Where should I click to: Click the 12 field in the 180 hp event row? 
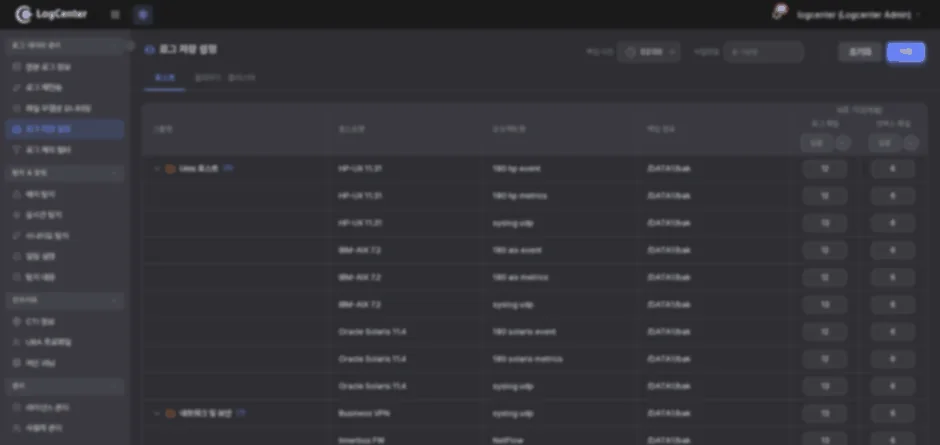[825, 169]
